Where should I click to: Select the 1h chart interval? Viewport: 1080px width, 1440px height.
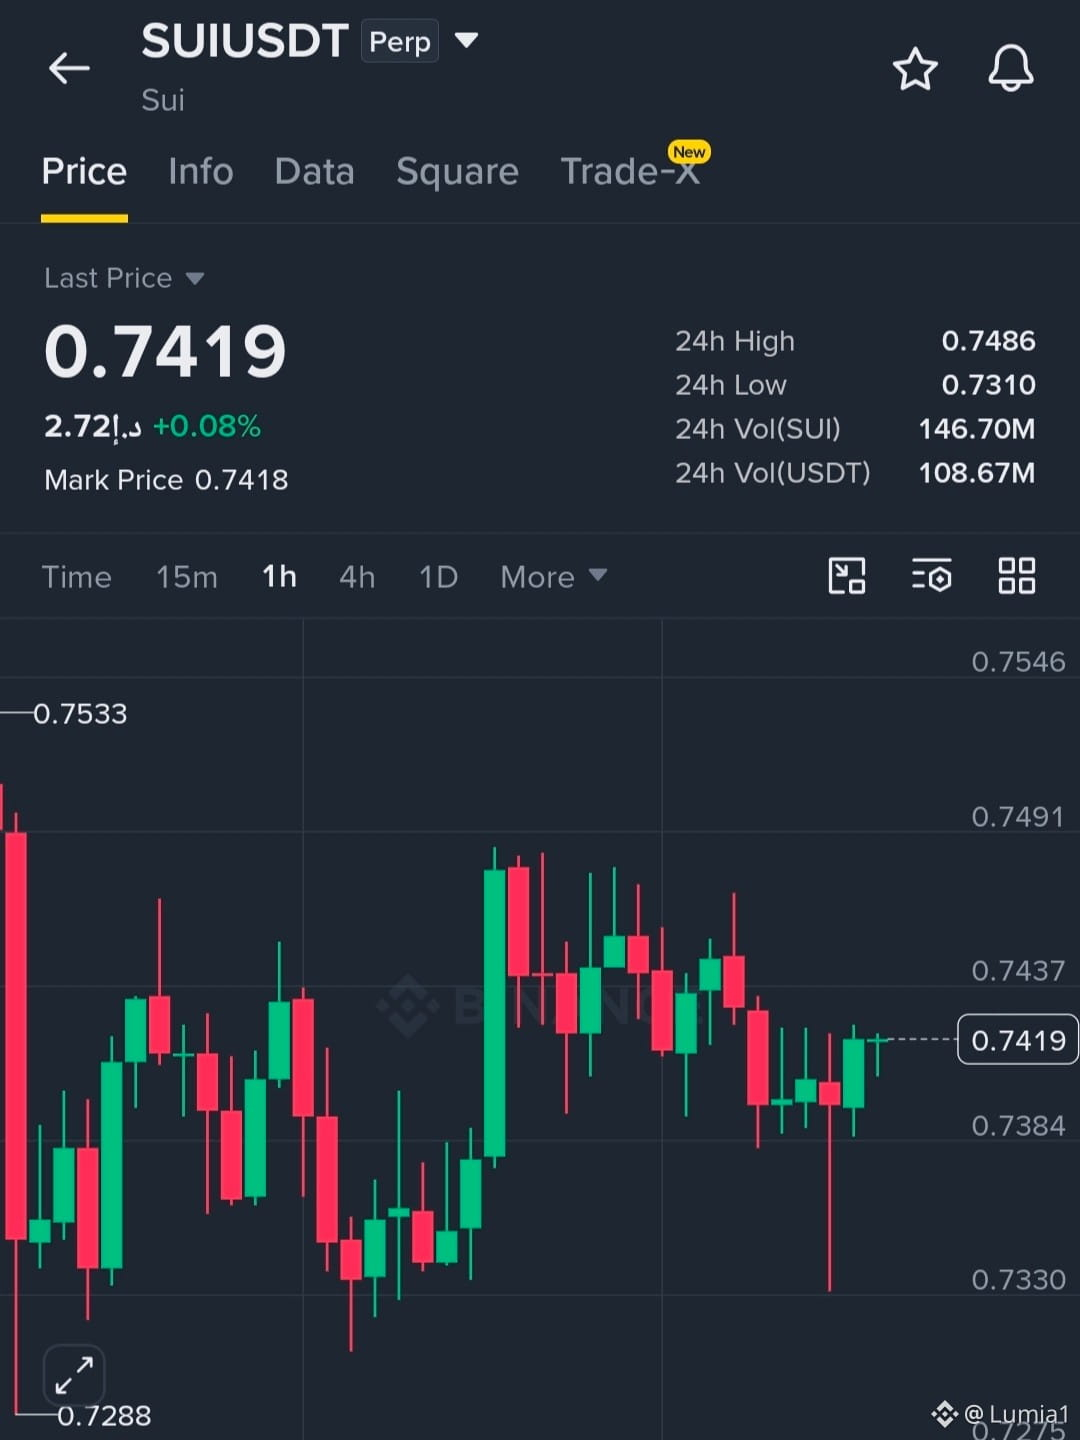(279, 577)
